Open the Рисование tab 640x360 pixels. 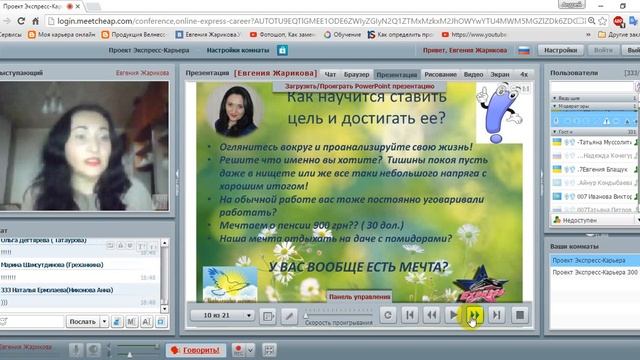pyautogui.click(x=440, y=74)
